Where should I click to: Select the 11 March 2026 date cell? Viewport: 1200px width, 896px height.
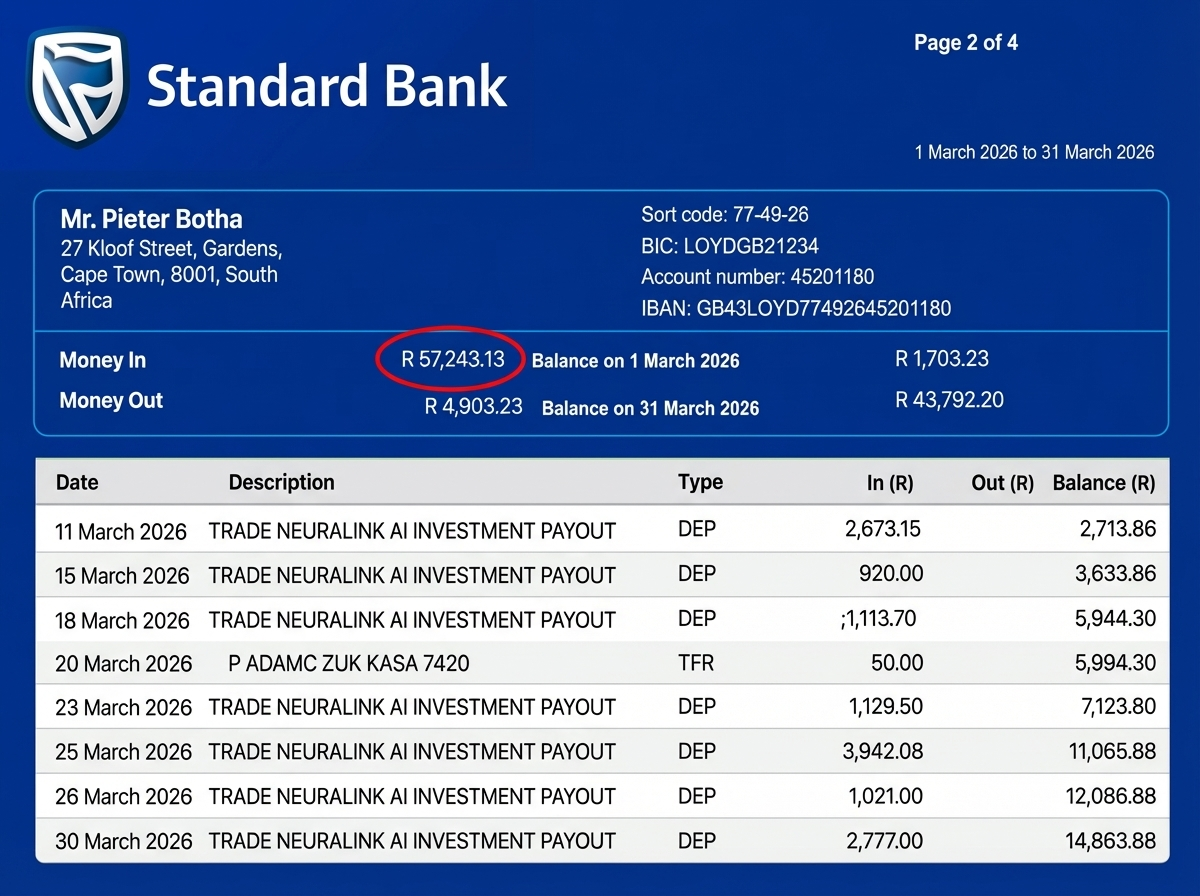click(x=121, y=532)
